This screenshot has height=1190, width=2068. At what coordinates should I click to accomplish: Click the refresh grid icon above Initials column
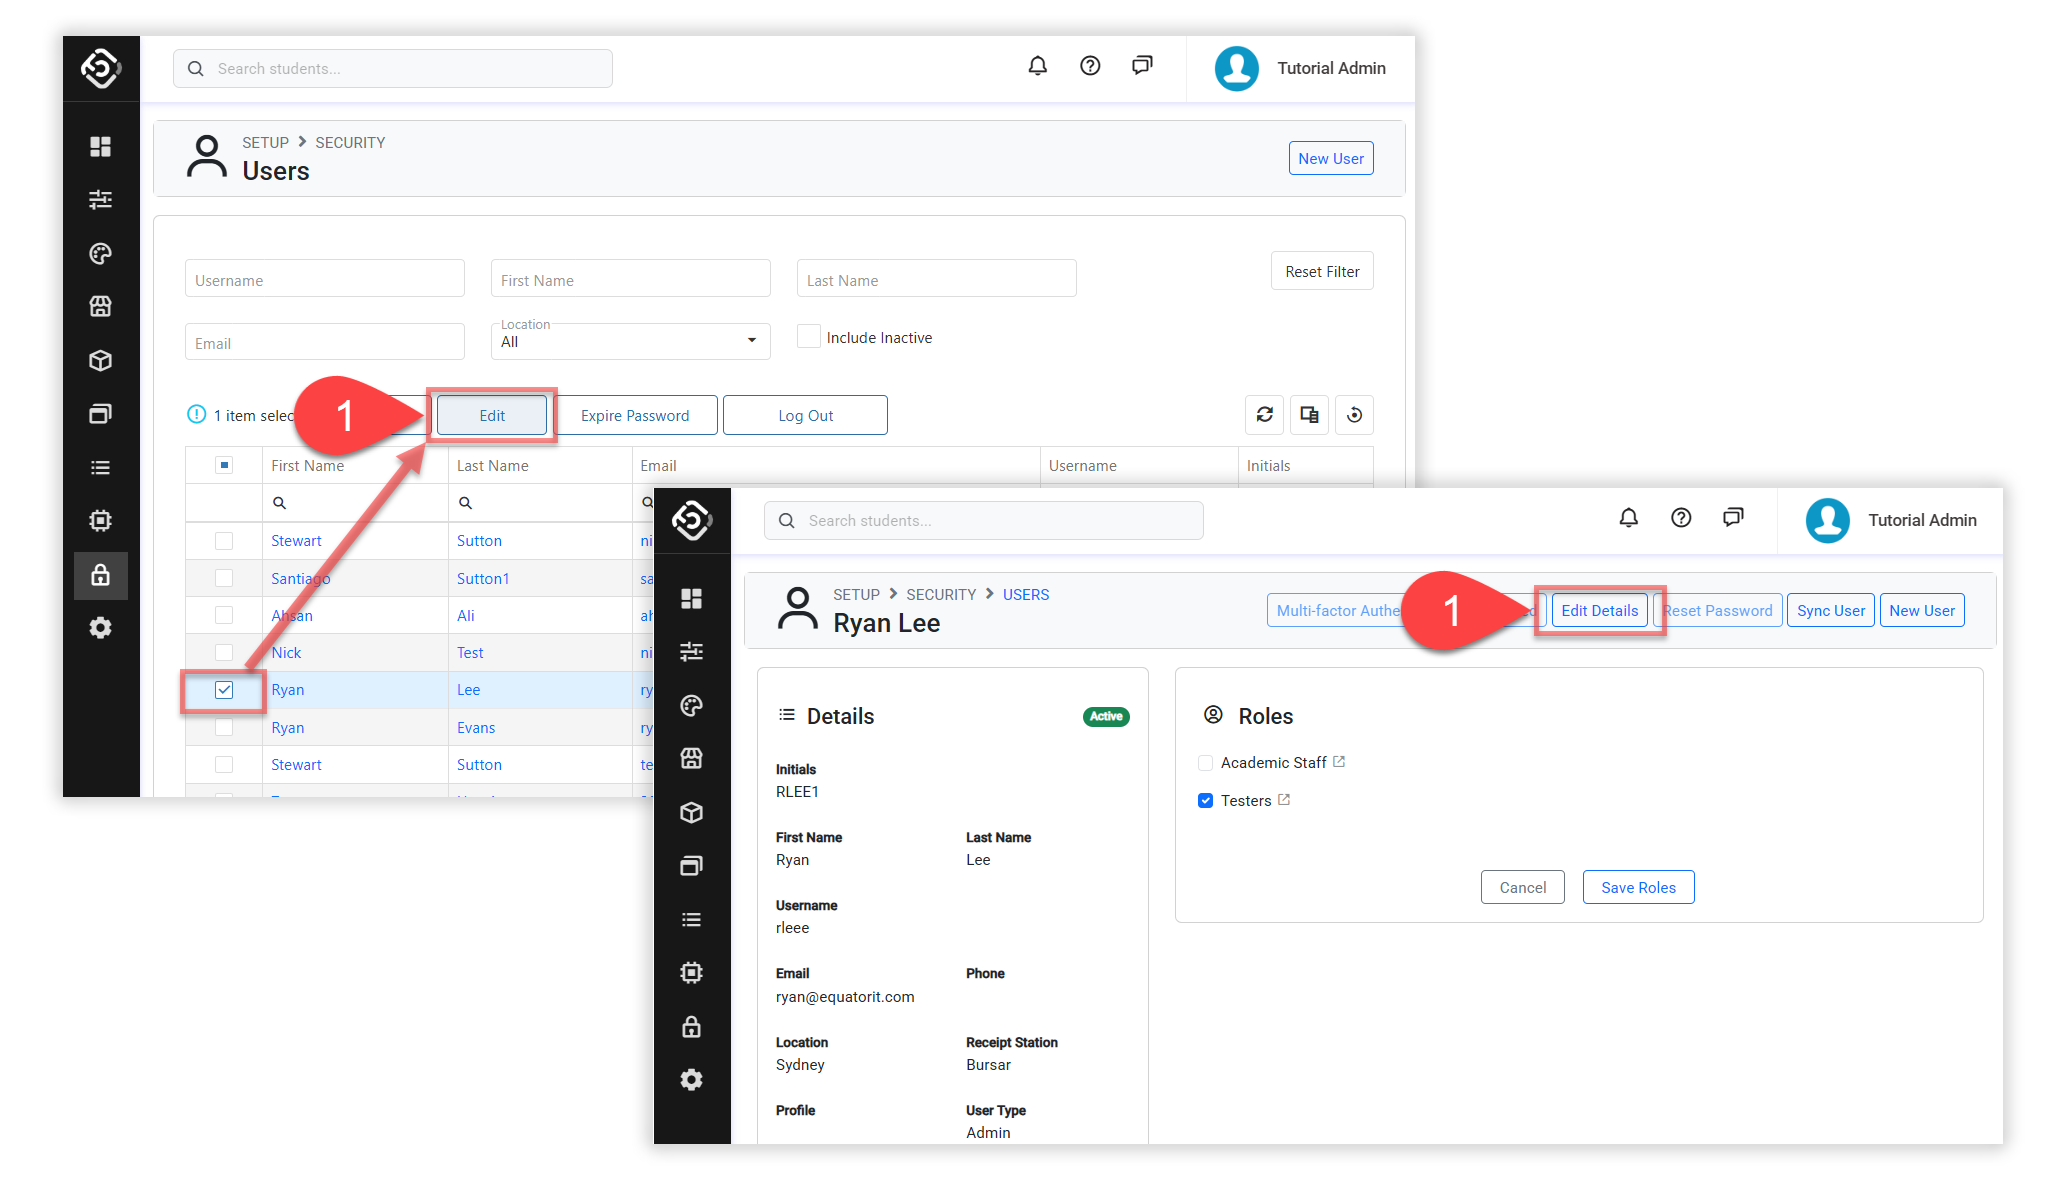pyautogui.click(x=1264, y=415)
